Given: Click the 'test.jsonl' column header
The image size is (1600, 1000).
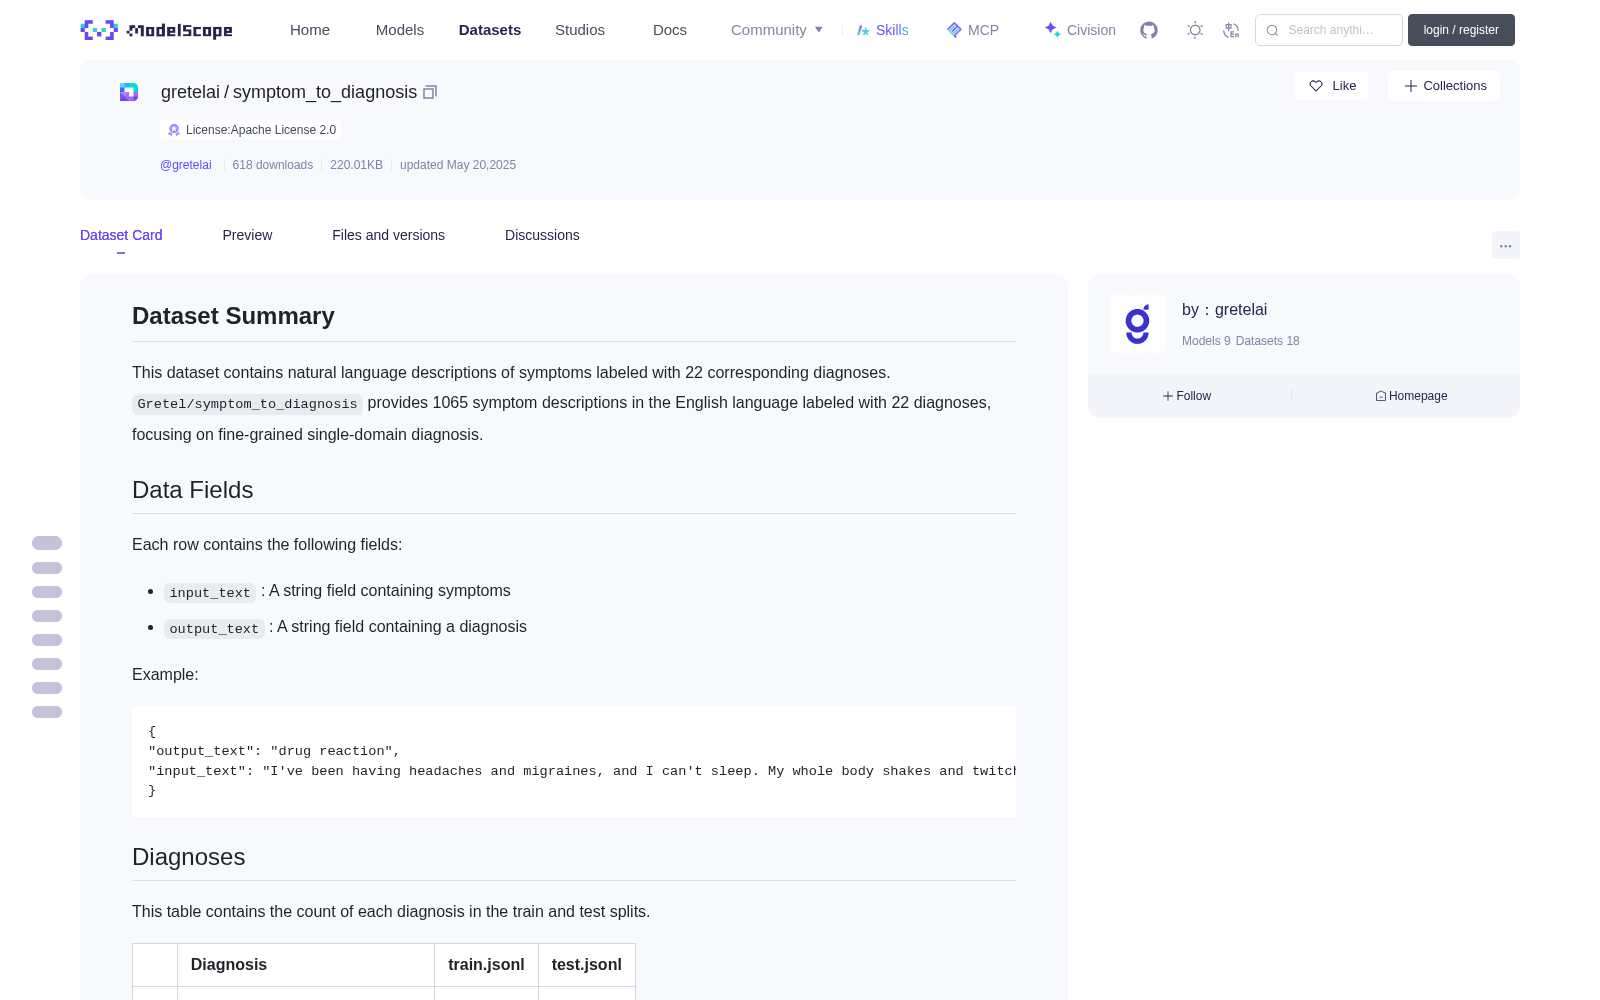Looking at the screenshot, I should pyautogui.click(x=587, y=965).
